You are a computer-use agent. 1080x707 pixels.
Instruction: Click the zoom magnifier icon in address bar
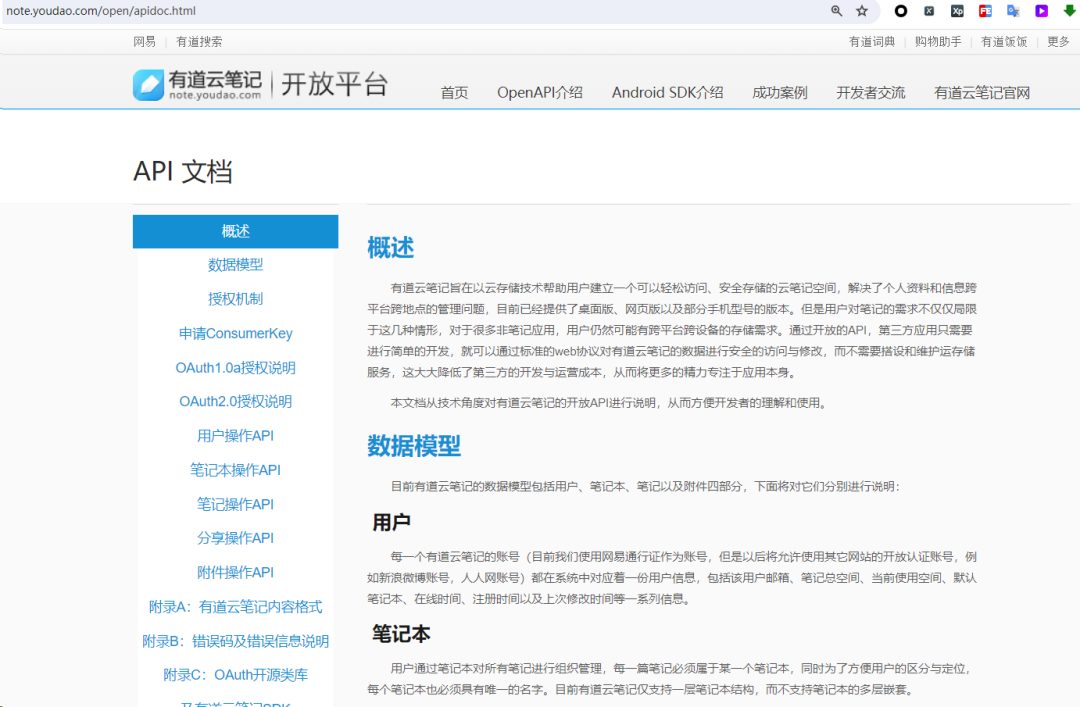[x=836, y=10]
